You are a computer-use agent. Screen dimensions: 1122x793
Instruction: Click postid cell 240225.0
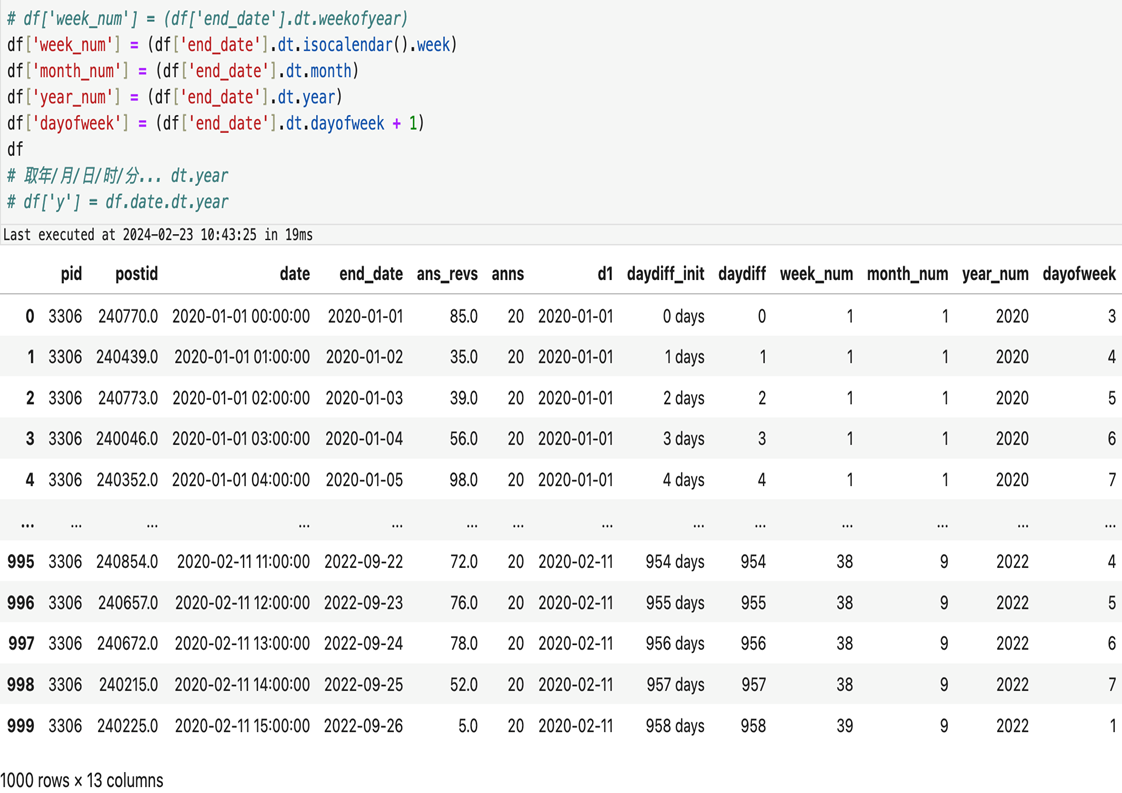point(127,726)
